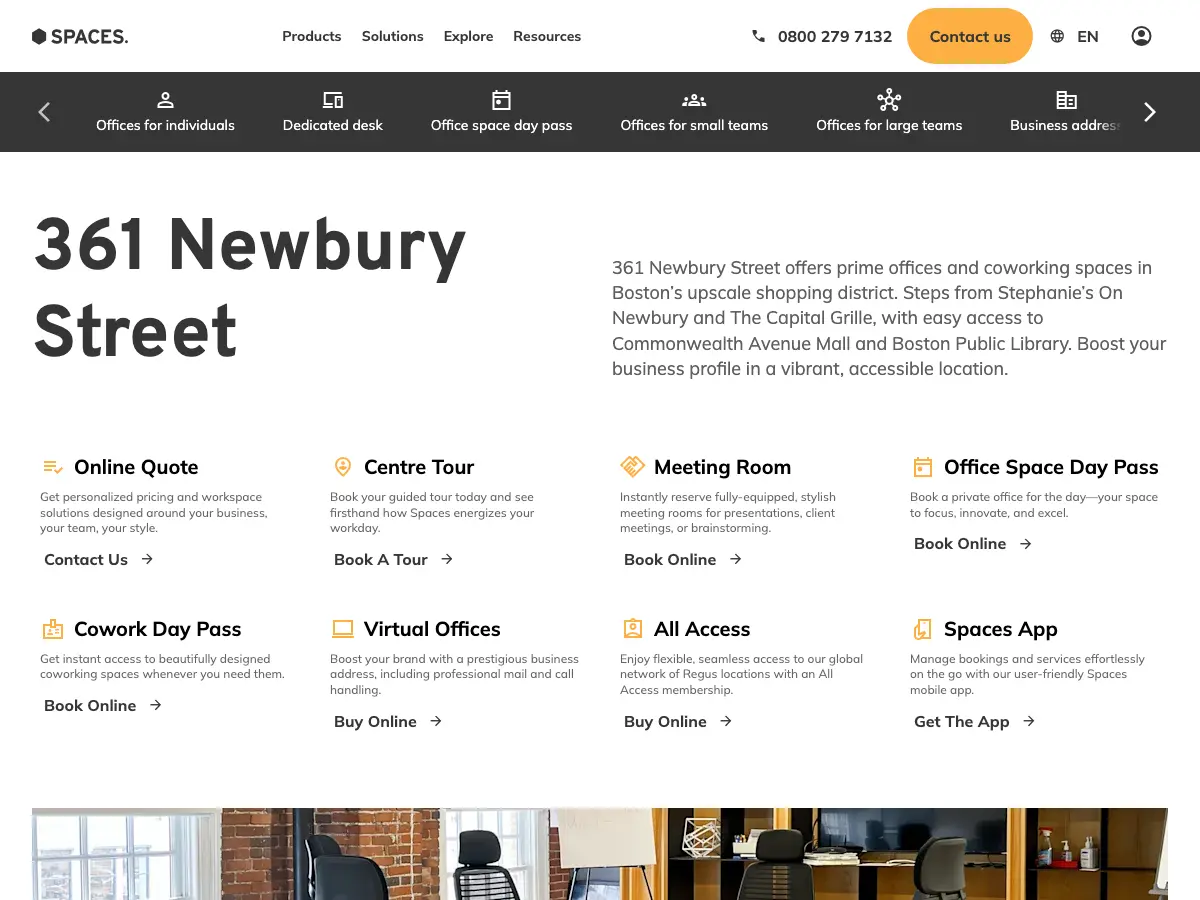Show next items in the product carousel

click(1150, 112)
